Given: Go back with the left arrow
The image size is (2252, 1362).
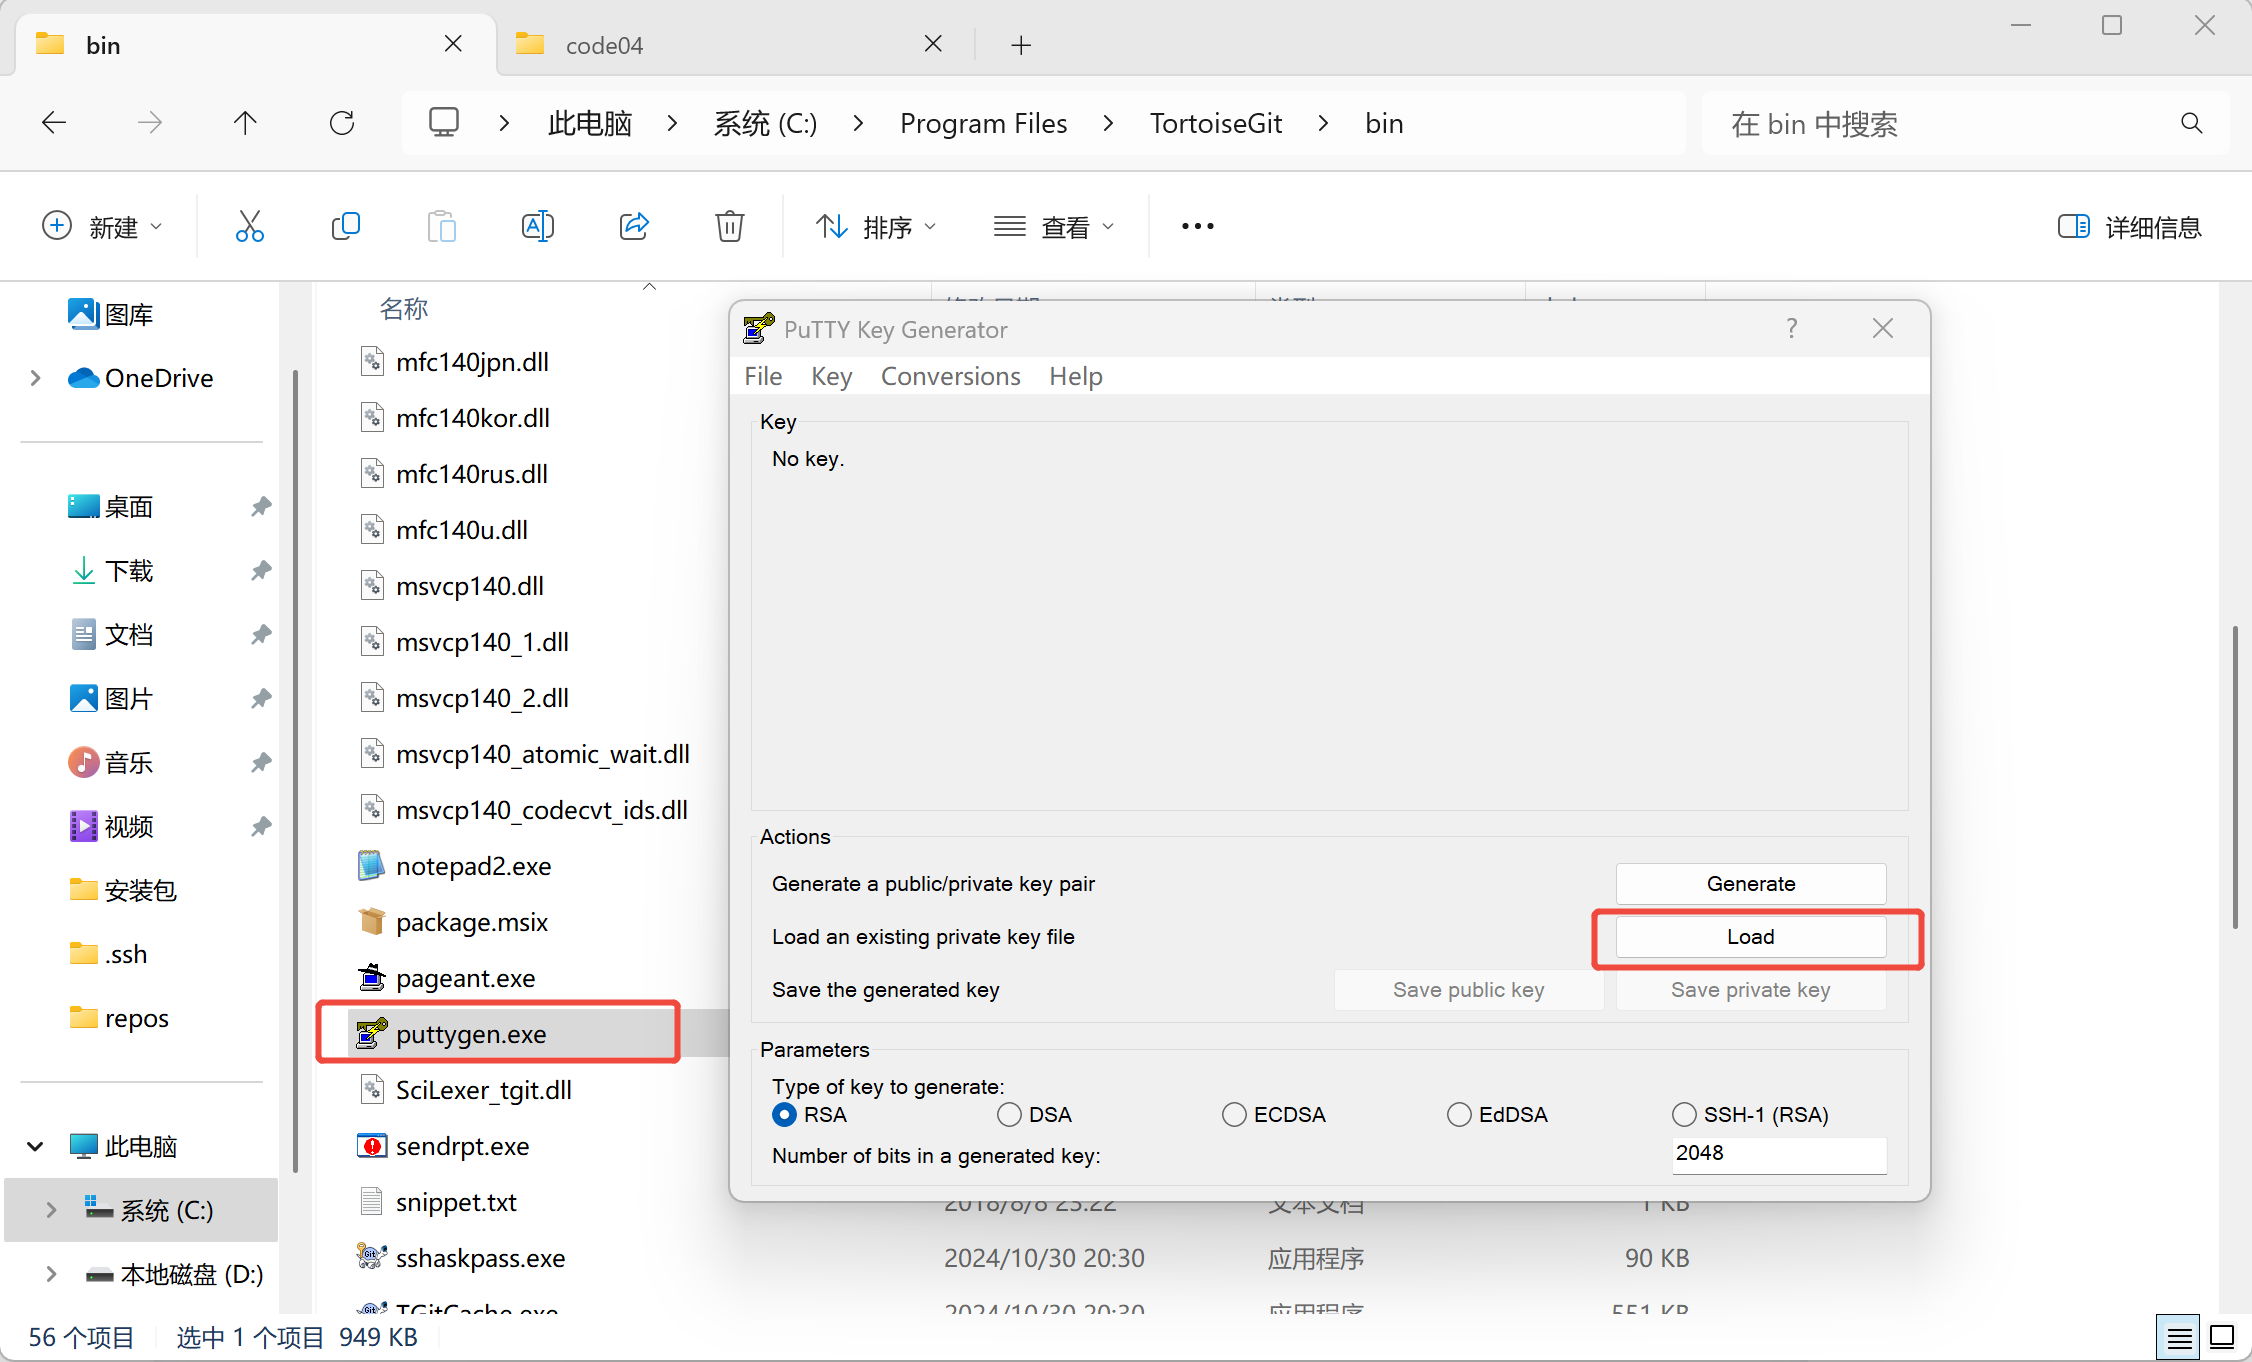Looking at the screenshot, I should click(x=54, y=123).
